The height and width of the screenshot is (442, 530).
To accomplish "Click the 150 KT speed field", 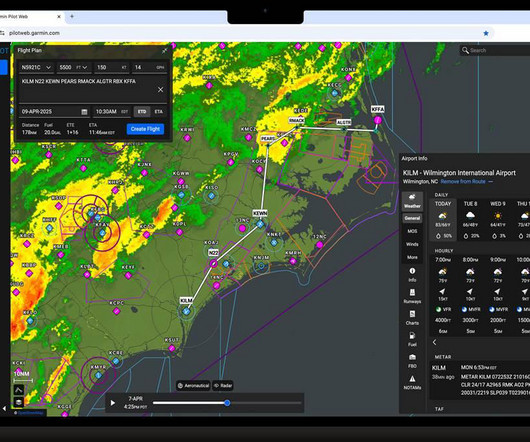I will click(x=112, y=68).
